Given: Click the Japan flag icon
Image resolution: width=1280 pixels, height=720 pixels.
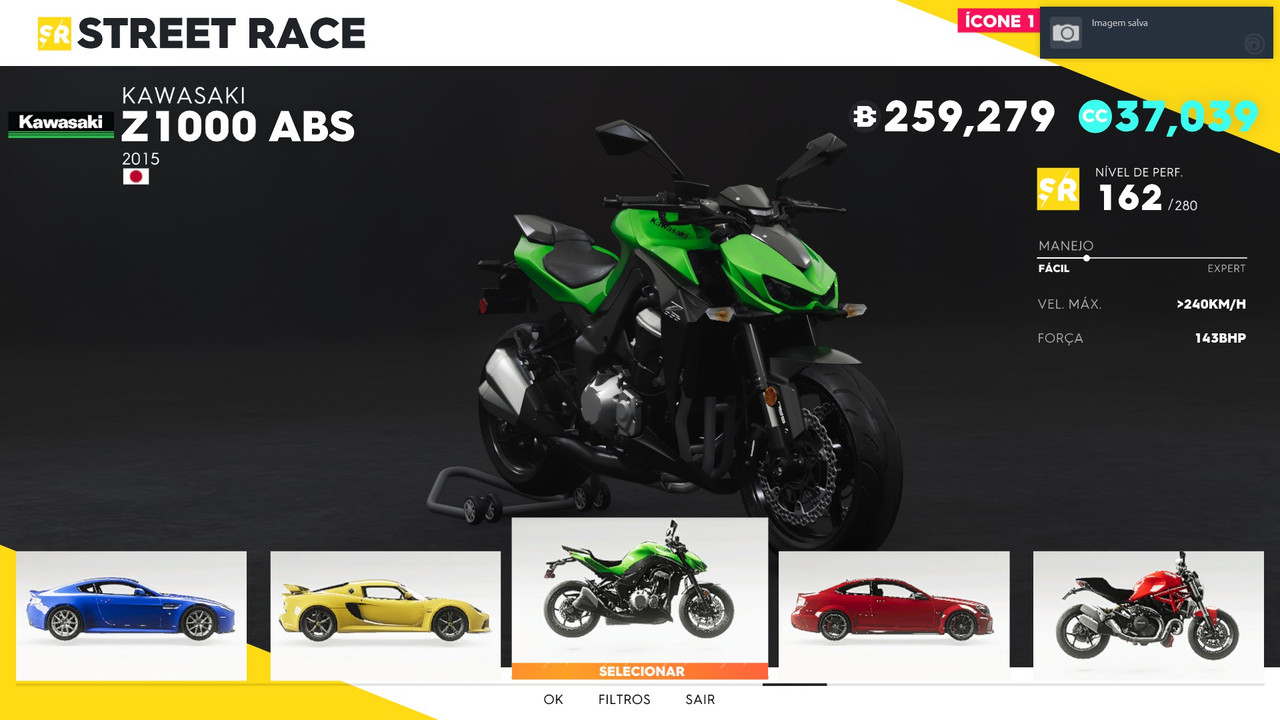Looking at the screenshot, I should 135,177.
